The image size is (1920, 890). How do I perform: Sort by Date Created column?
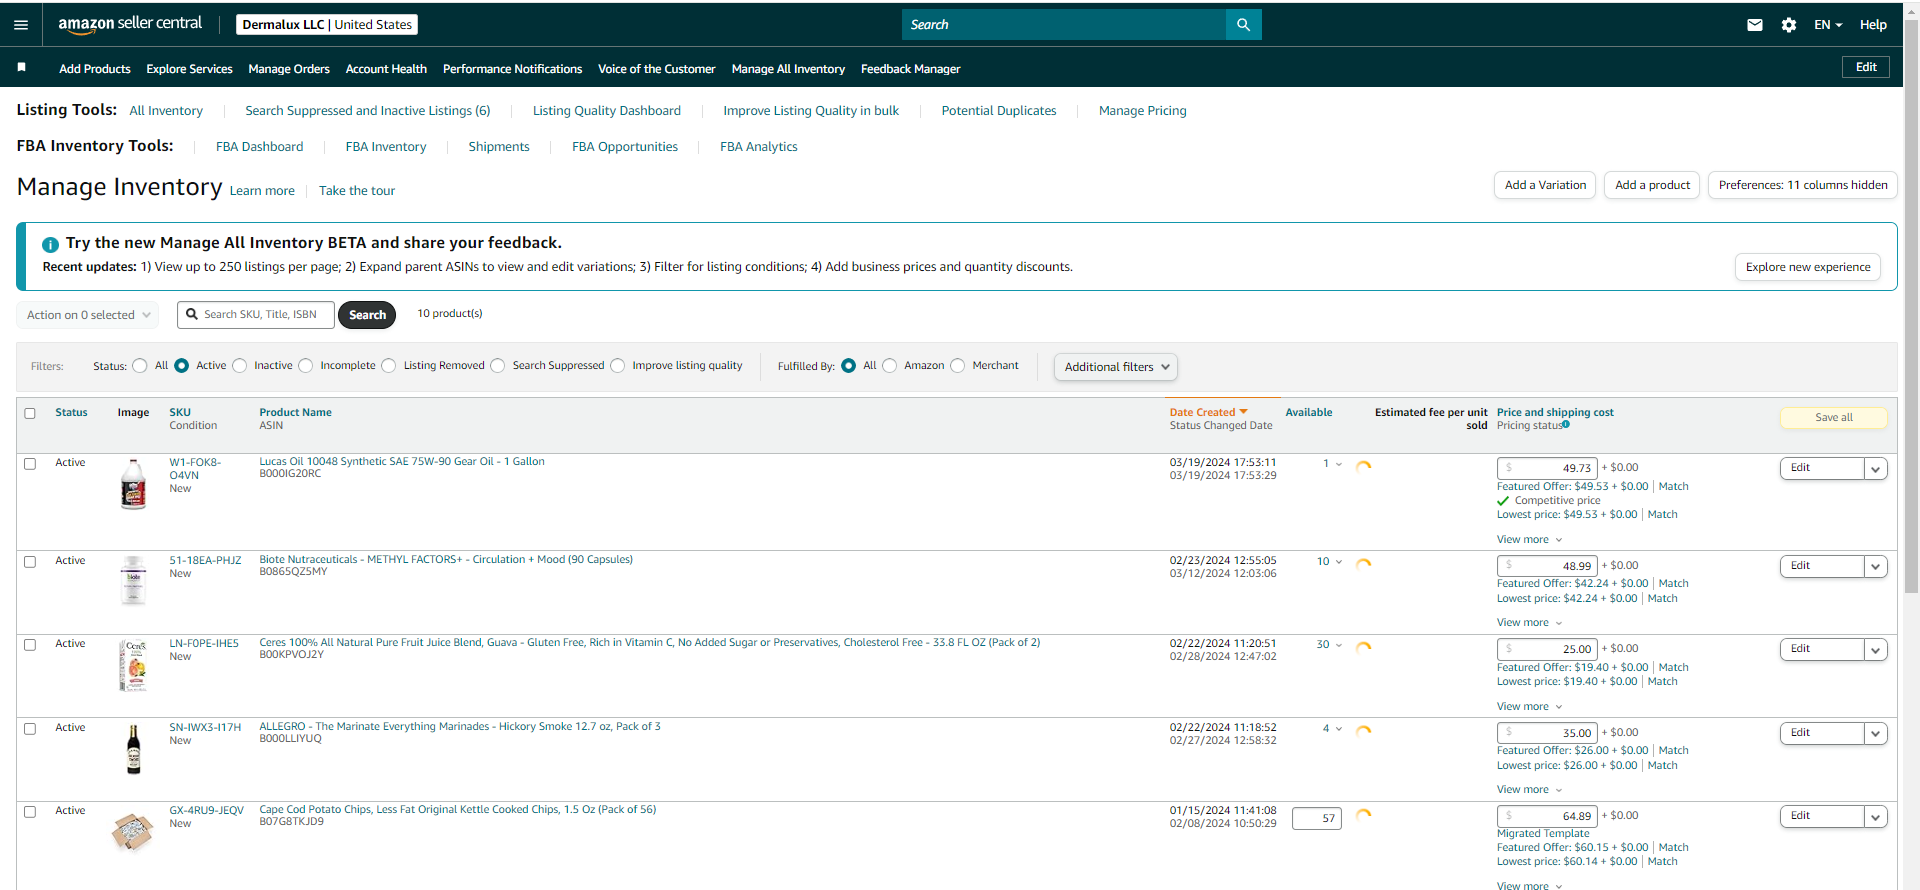(1208, 412)
